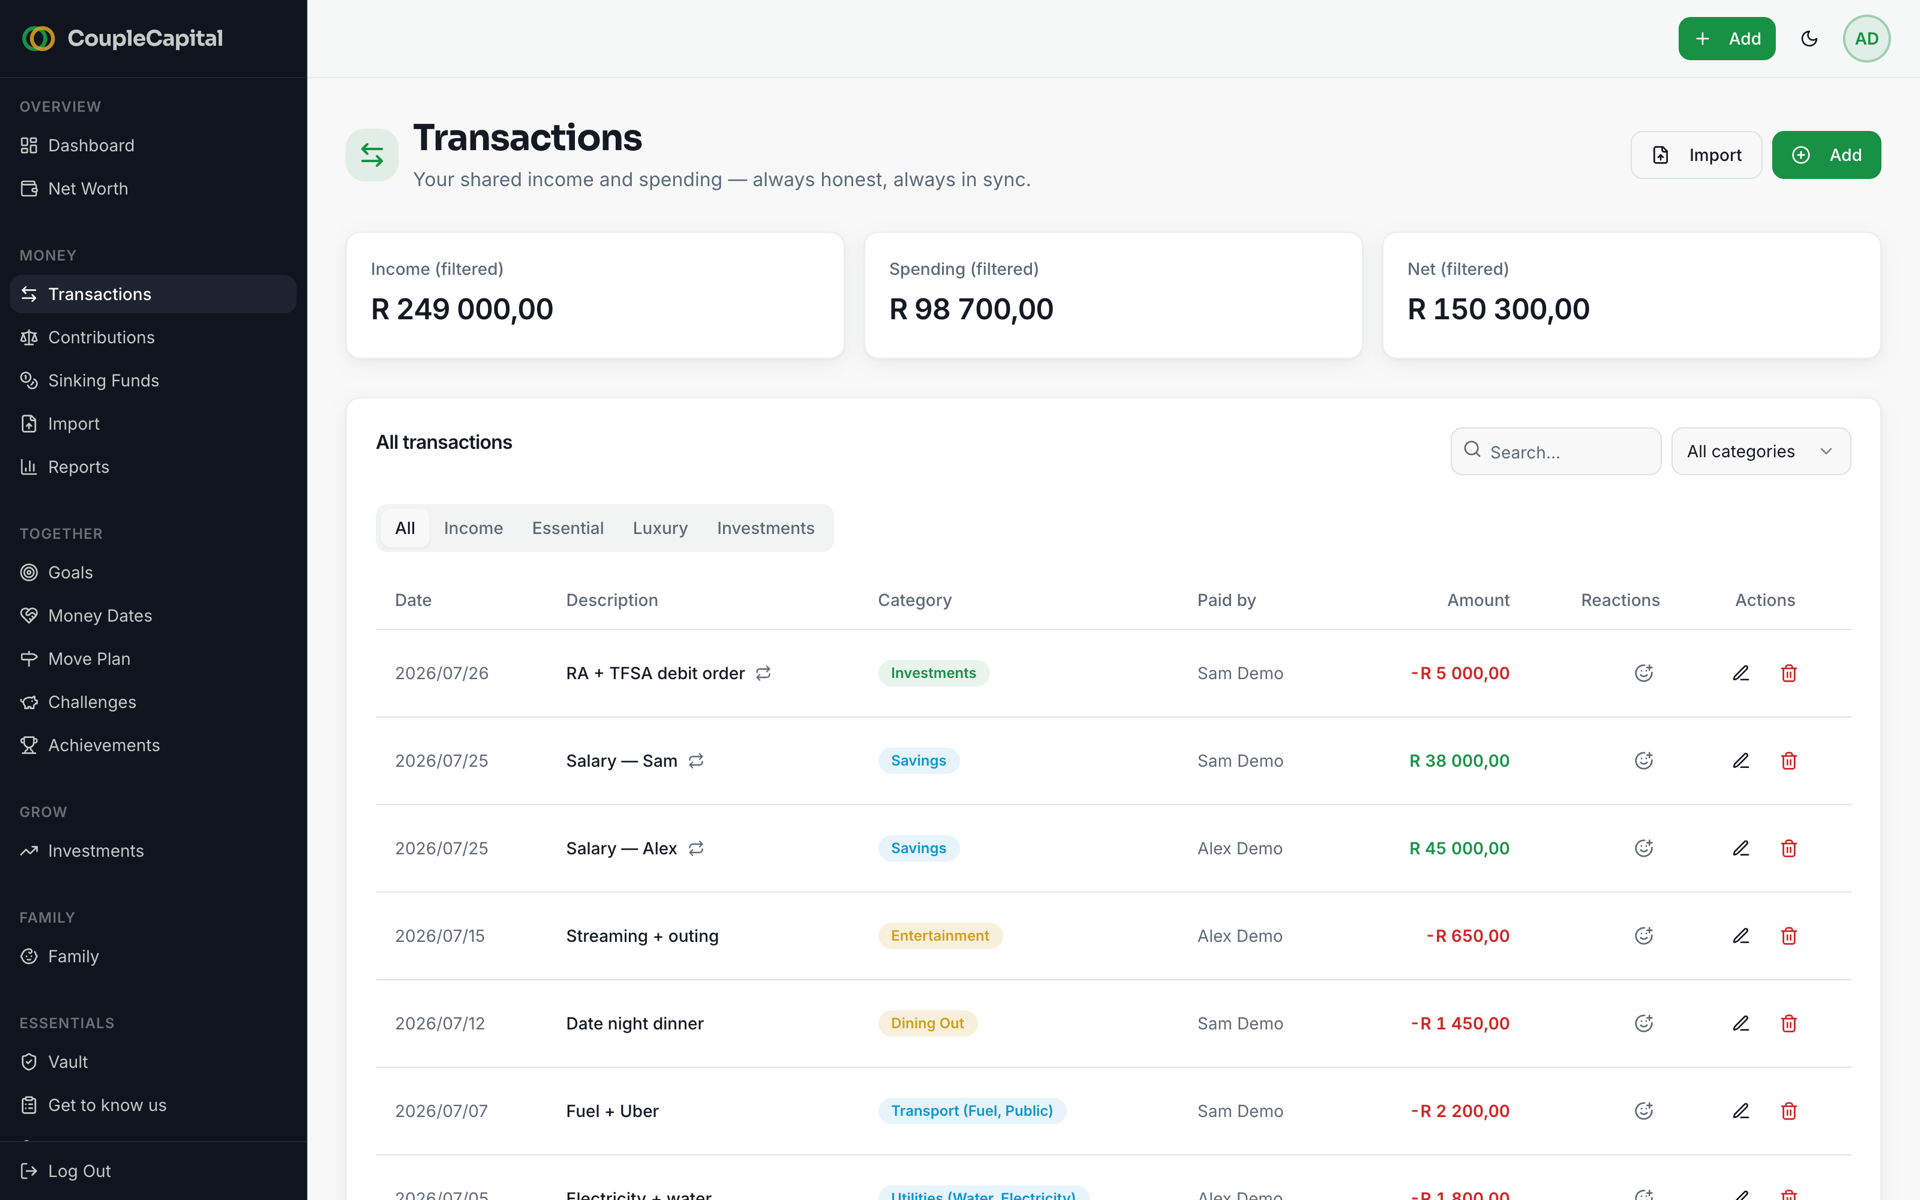
Task: Select the All filter tab
Action: pos(405,528)
